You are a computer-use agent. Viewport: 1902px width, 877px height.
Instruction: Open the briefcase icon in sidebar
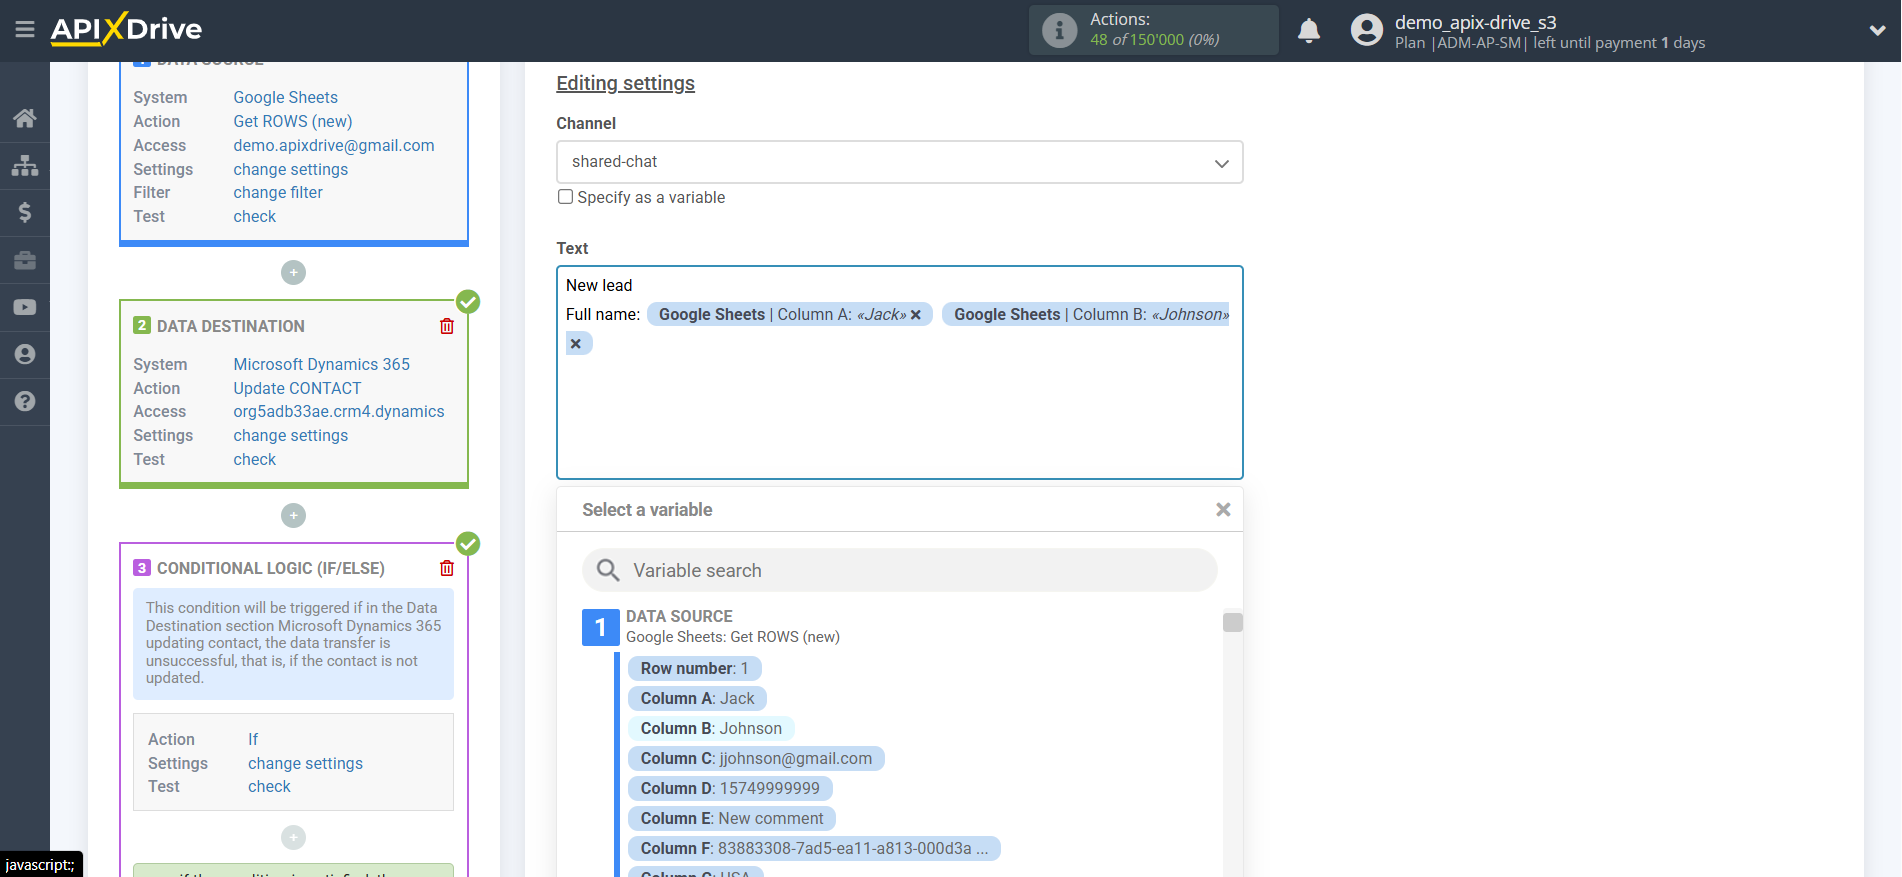click(25, 260)
